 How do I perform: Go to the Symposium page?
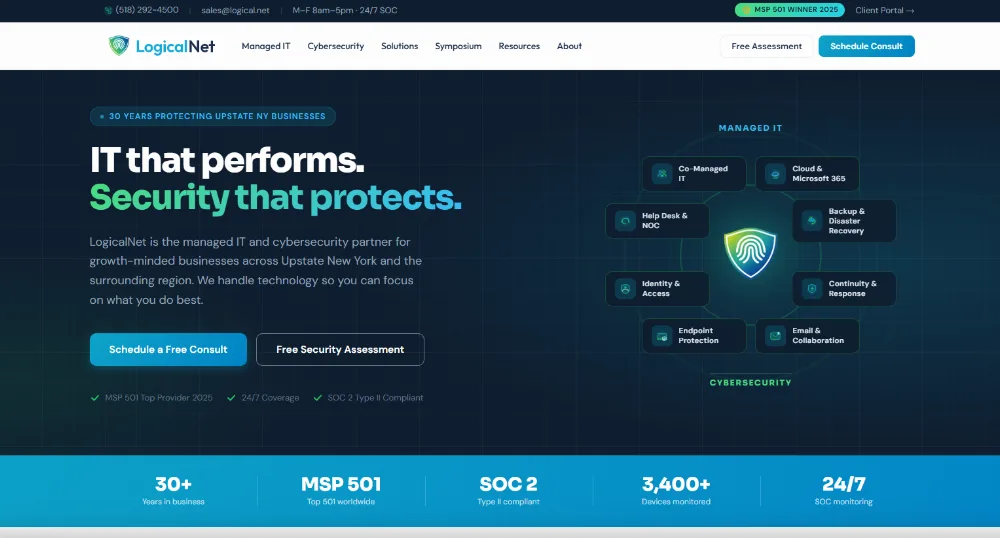click(x=458, y=46)
